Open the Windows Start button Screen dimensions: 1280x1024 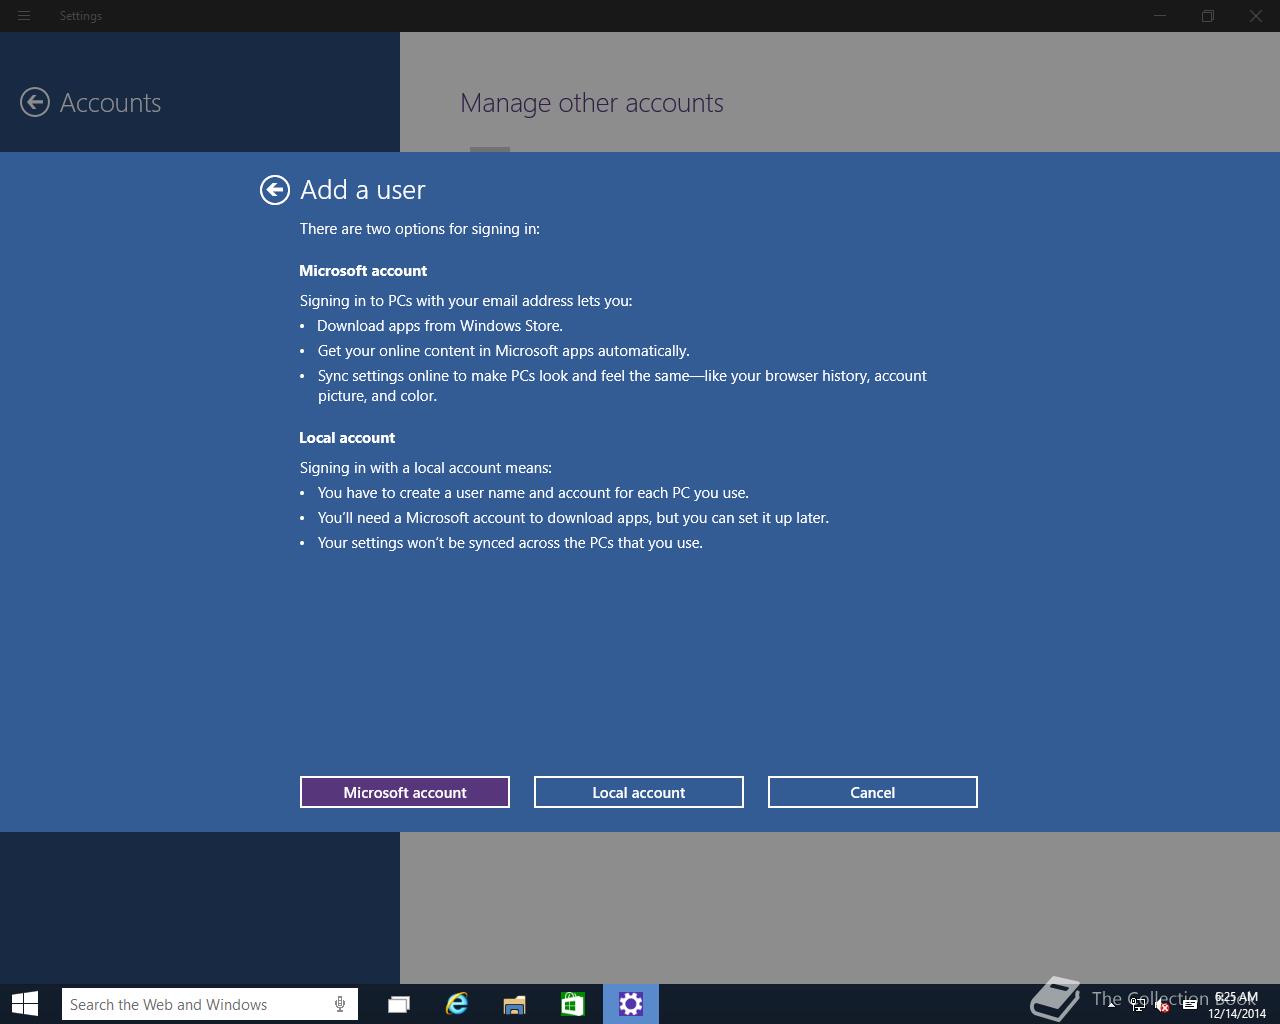point(25,1004)
